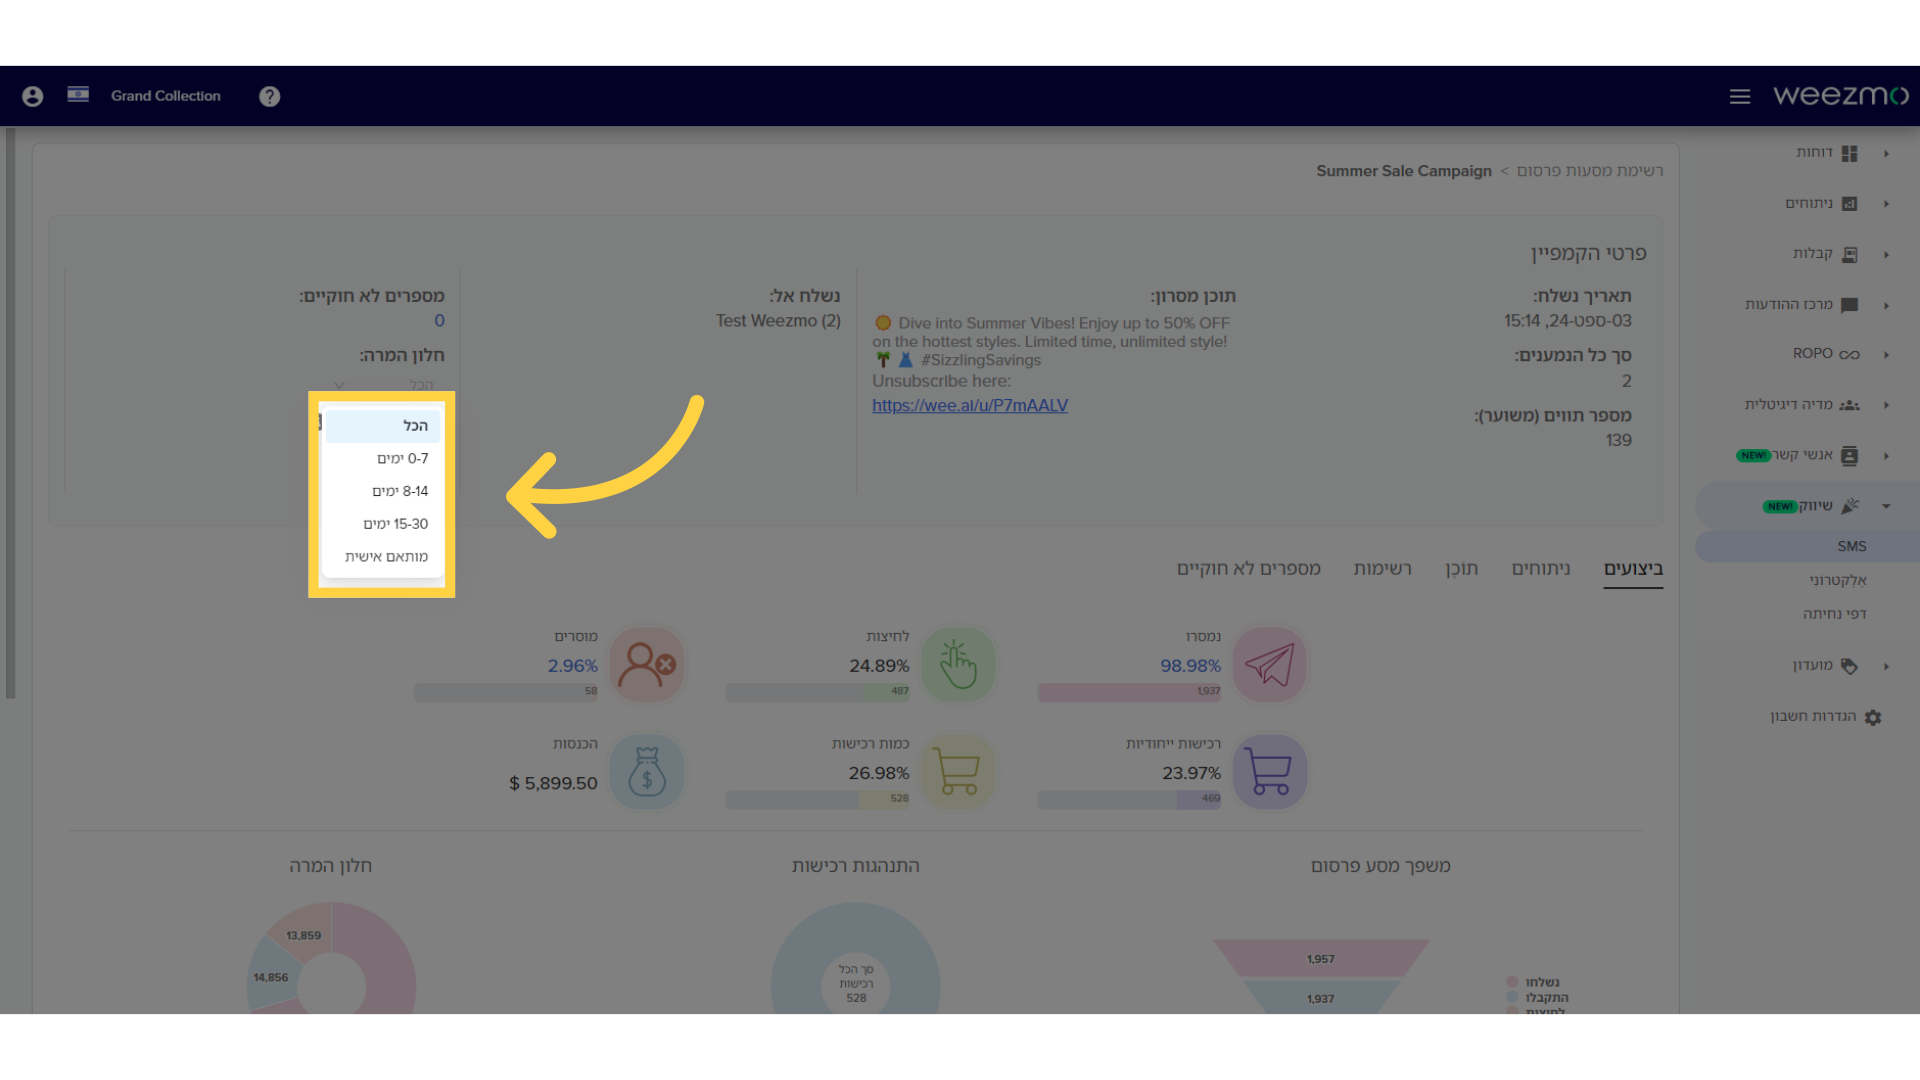Expand the דוחות sidebar section

point(1886,153)
